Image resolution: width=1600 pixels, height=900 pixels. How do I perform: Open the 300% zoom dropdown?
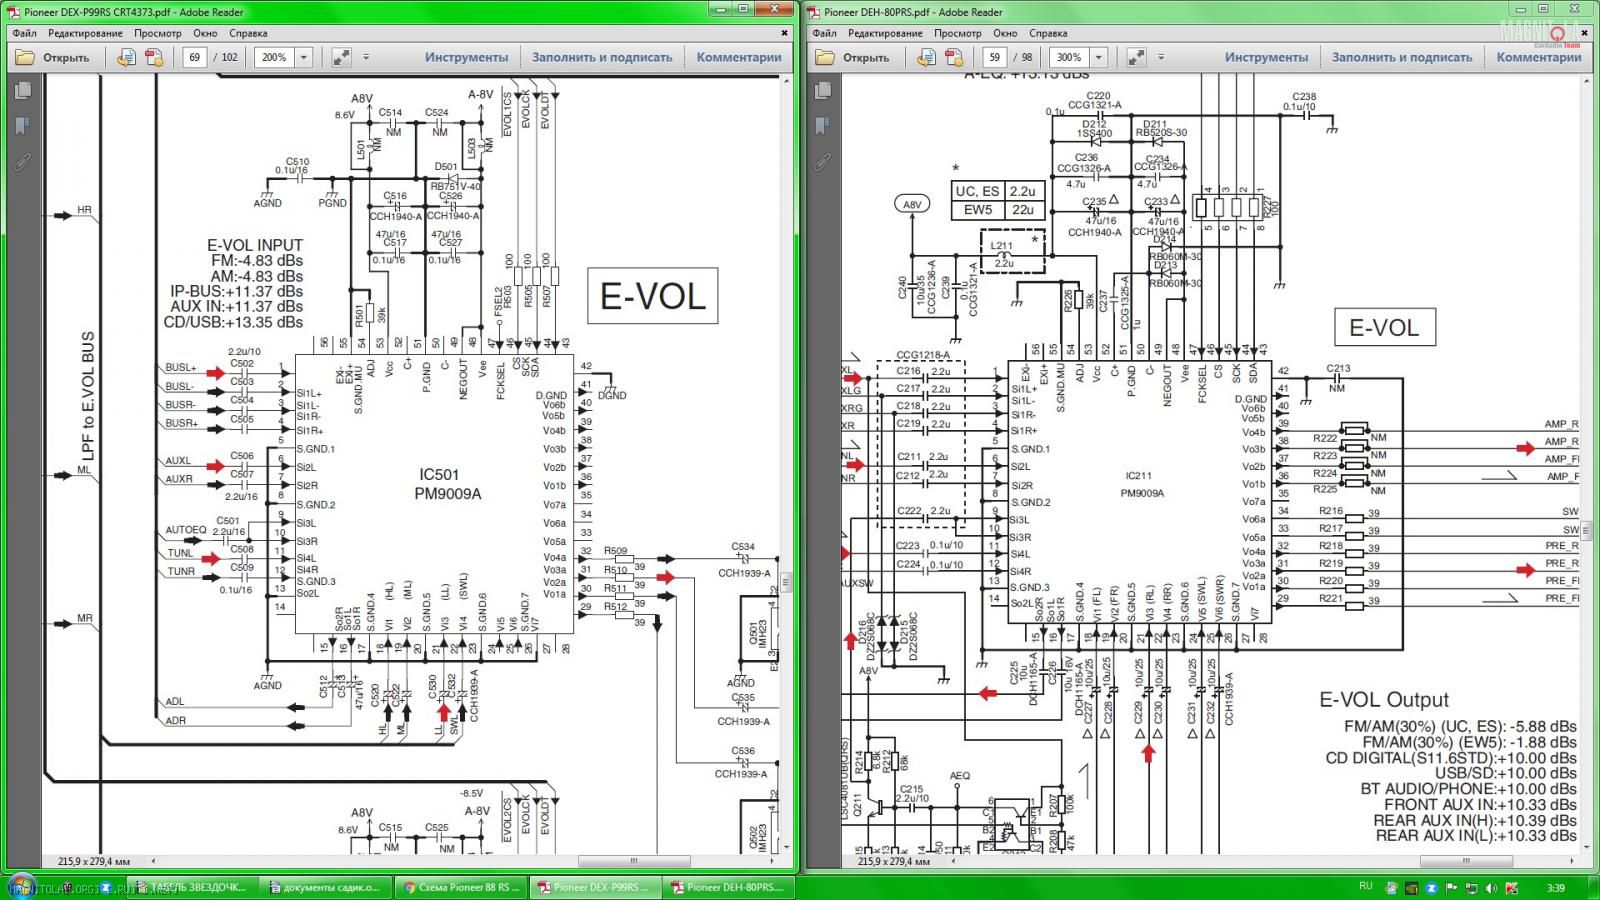click(x=1099, y=58)
